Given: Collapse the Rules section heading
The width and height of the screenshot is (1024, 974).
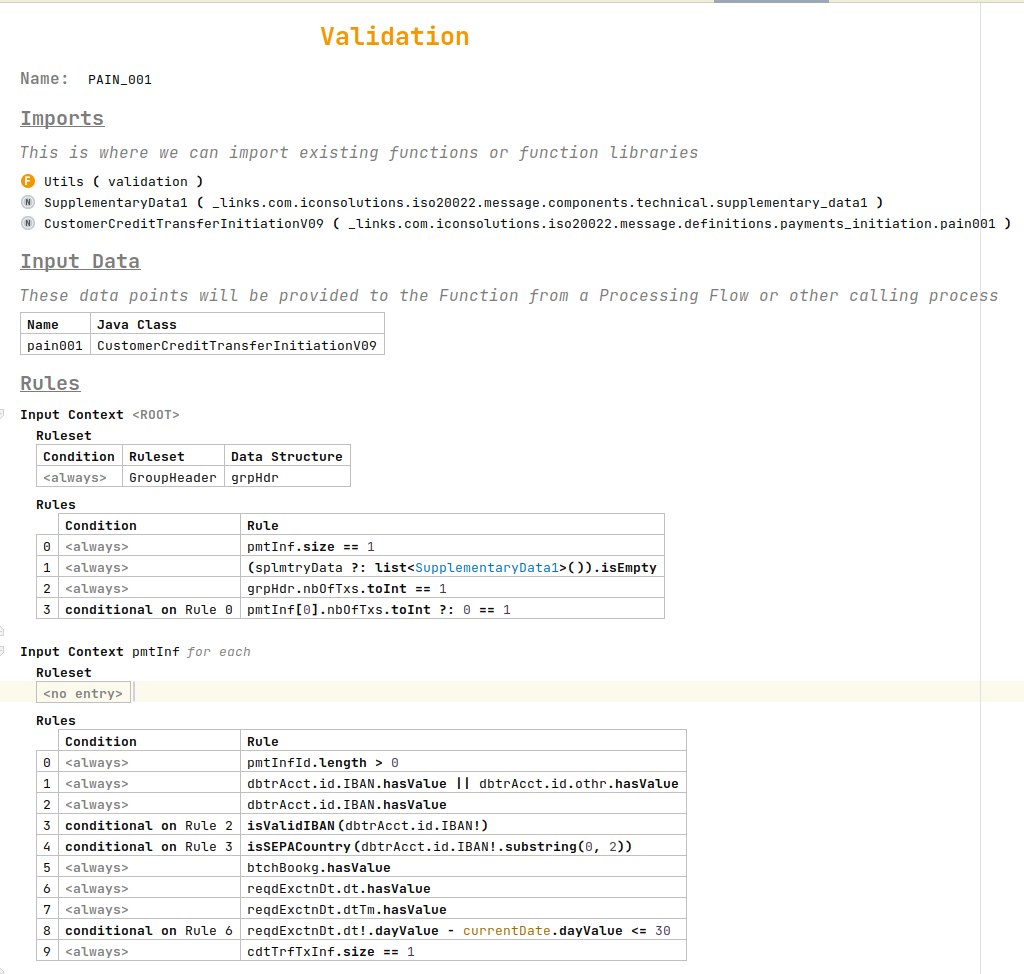Looking at the screenshot, I should [x=50, y=383].
